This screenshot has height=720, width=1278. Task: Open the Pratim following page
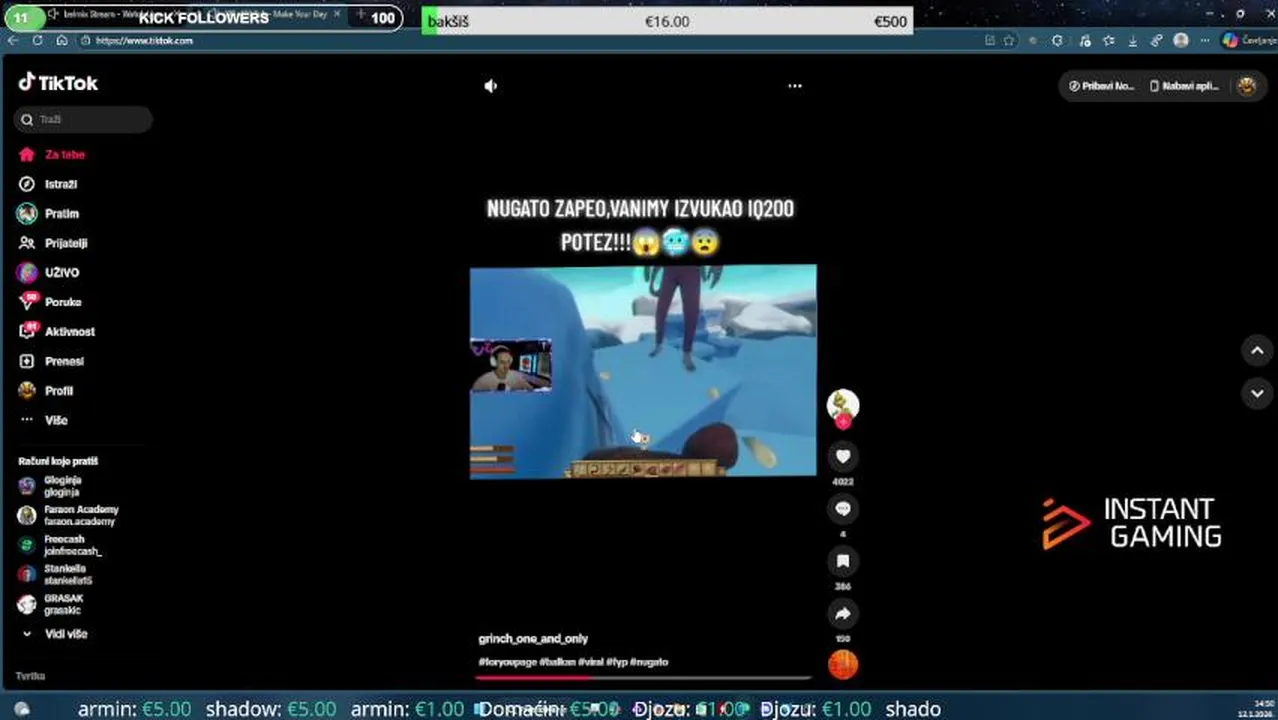pos(49,214)
